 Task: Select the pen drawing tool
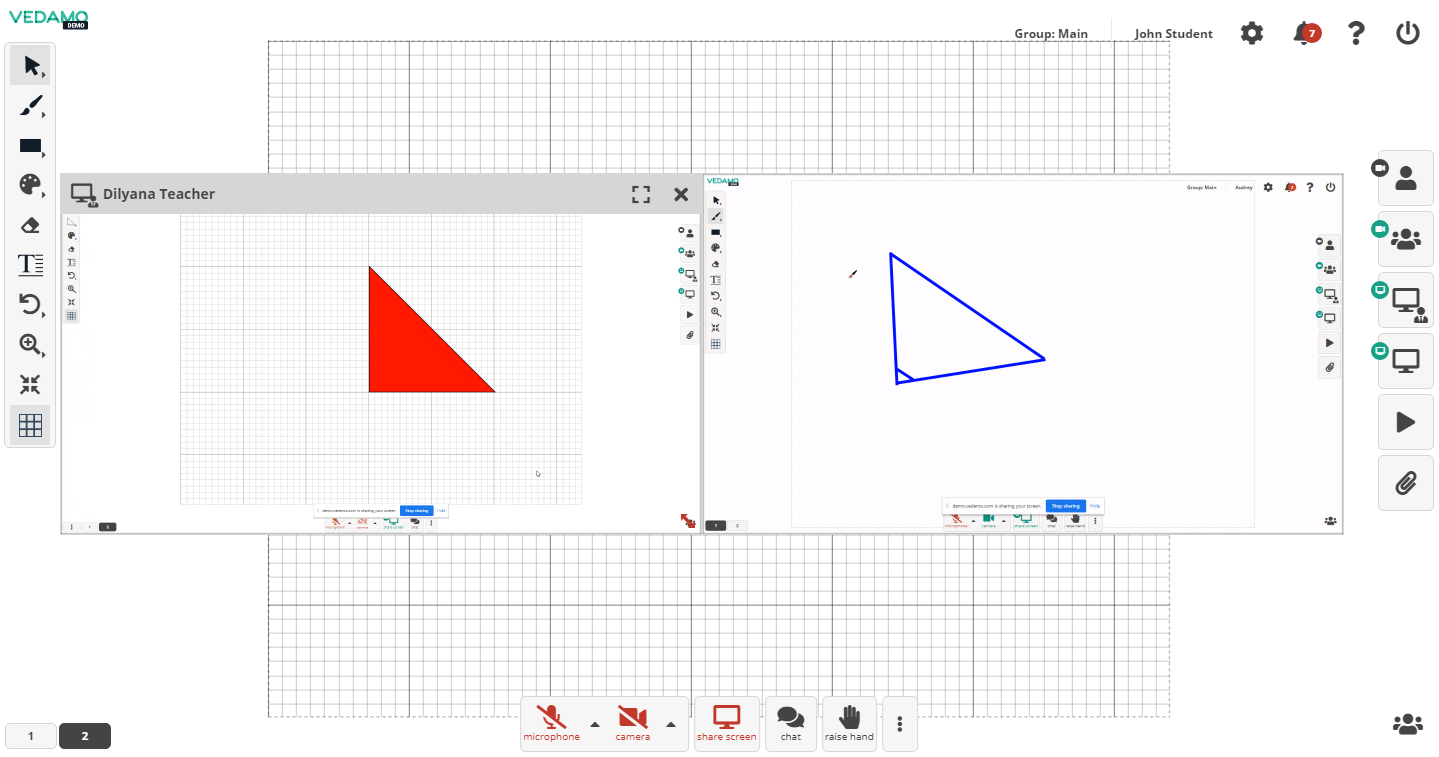click(x=30, y=106)
